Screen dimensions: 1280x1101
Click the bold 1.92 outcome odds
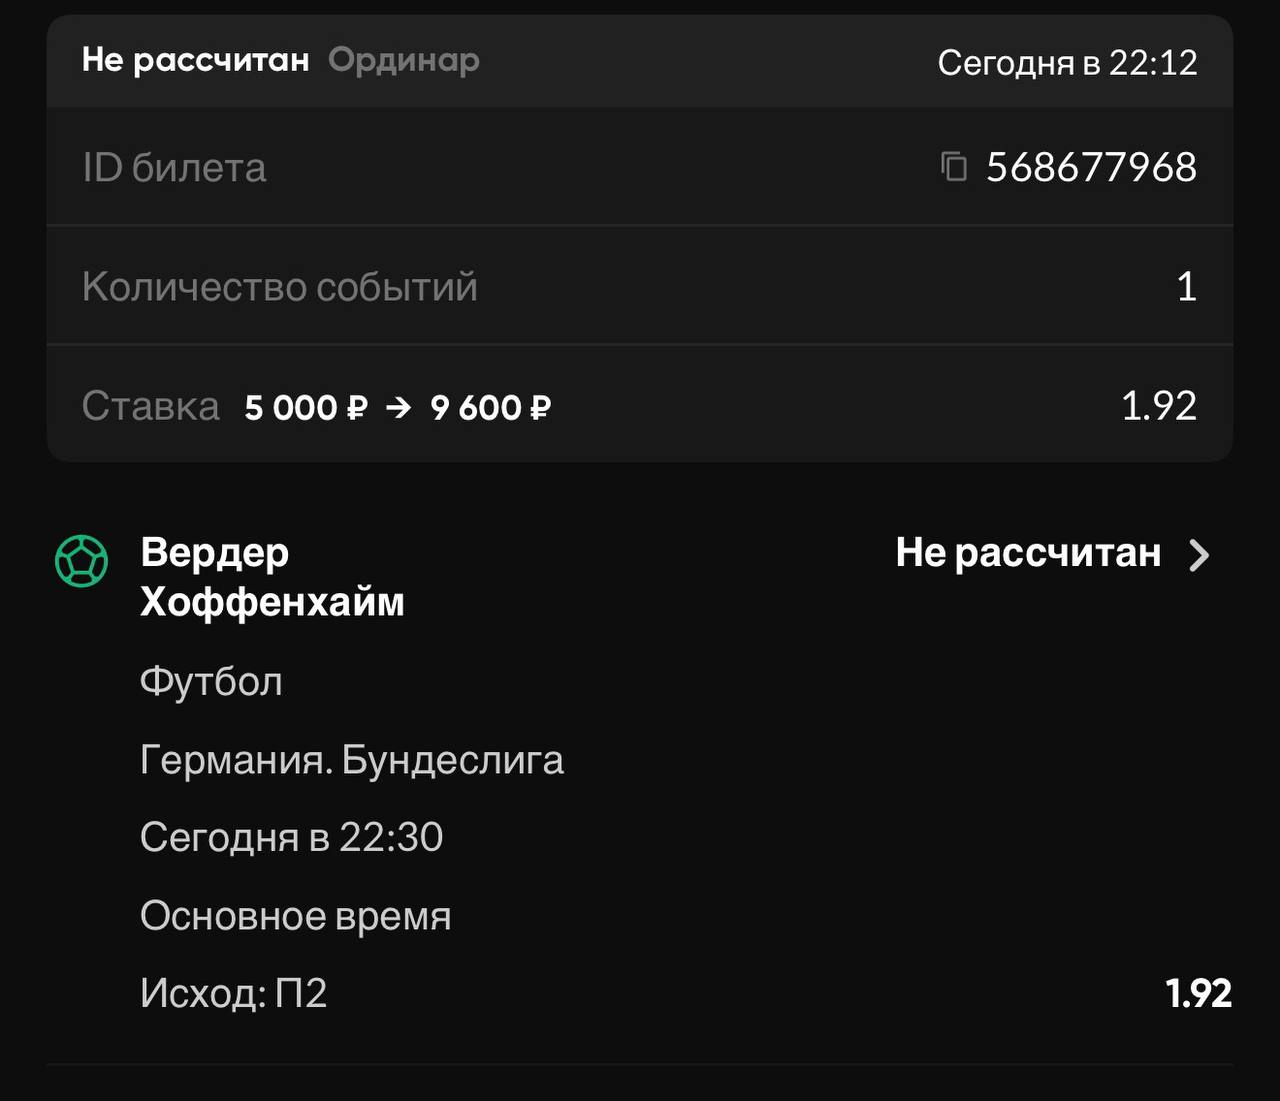1198,993
